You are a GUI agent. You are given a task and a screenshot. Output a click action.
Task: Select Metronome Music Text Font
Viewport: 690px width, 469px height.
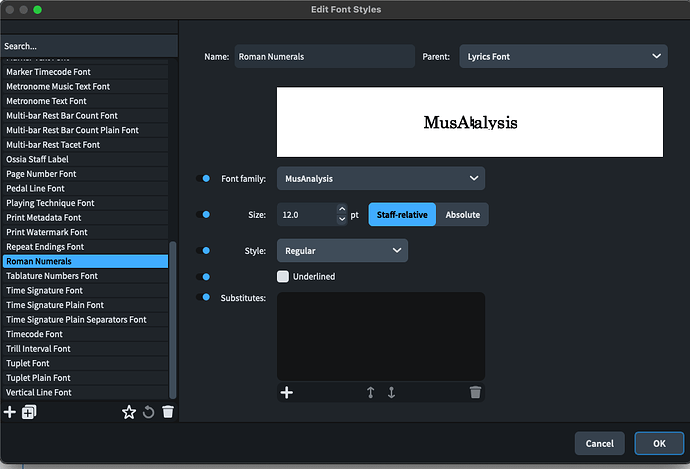tap(85, 86)
